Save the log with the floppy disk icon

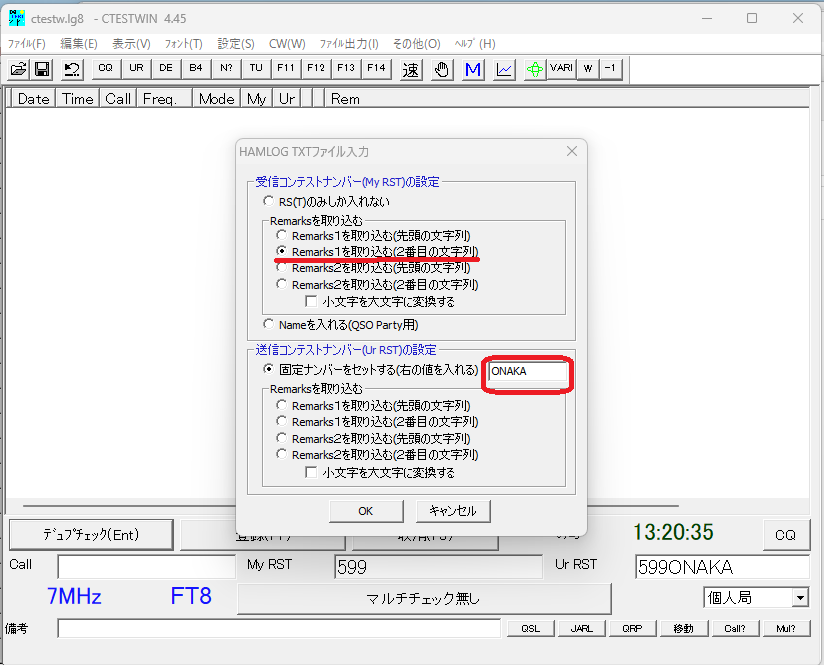(x=42, y=69)
